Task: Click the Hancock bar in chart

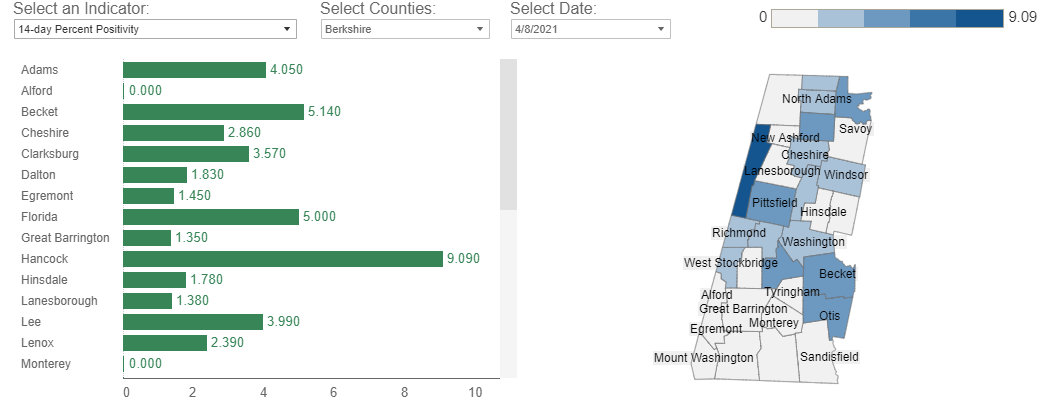Action: pyautogui.click(x=282, y=259)
